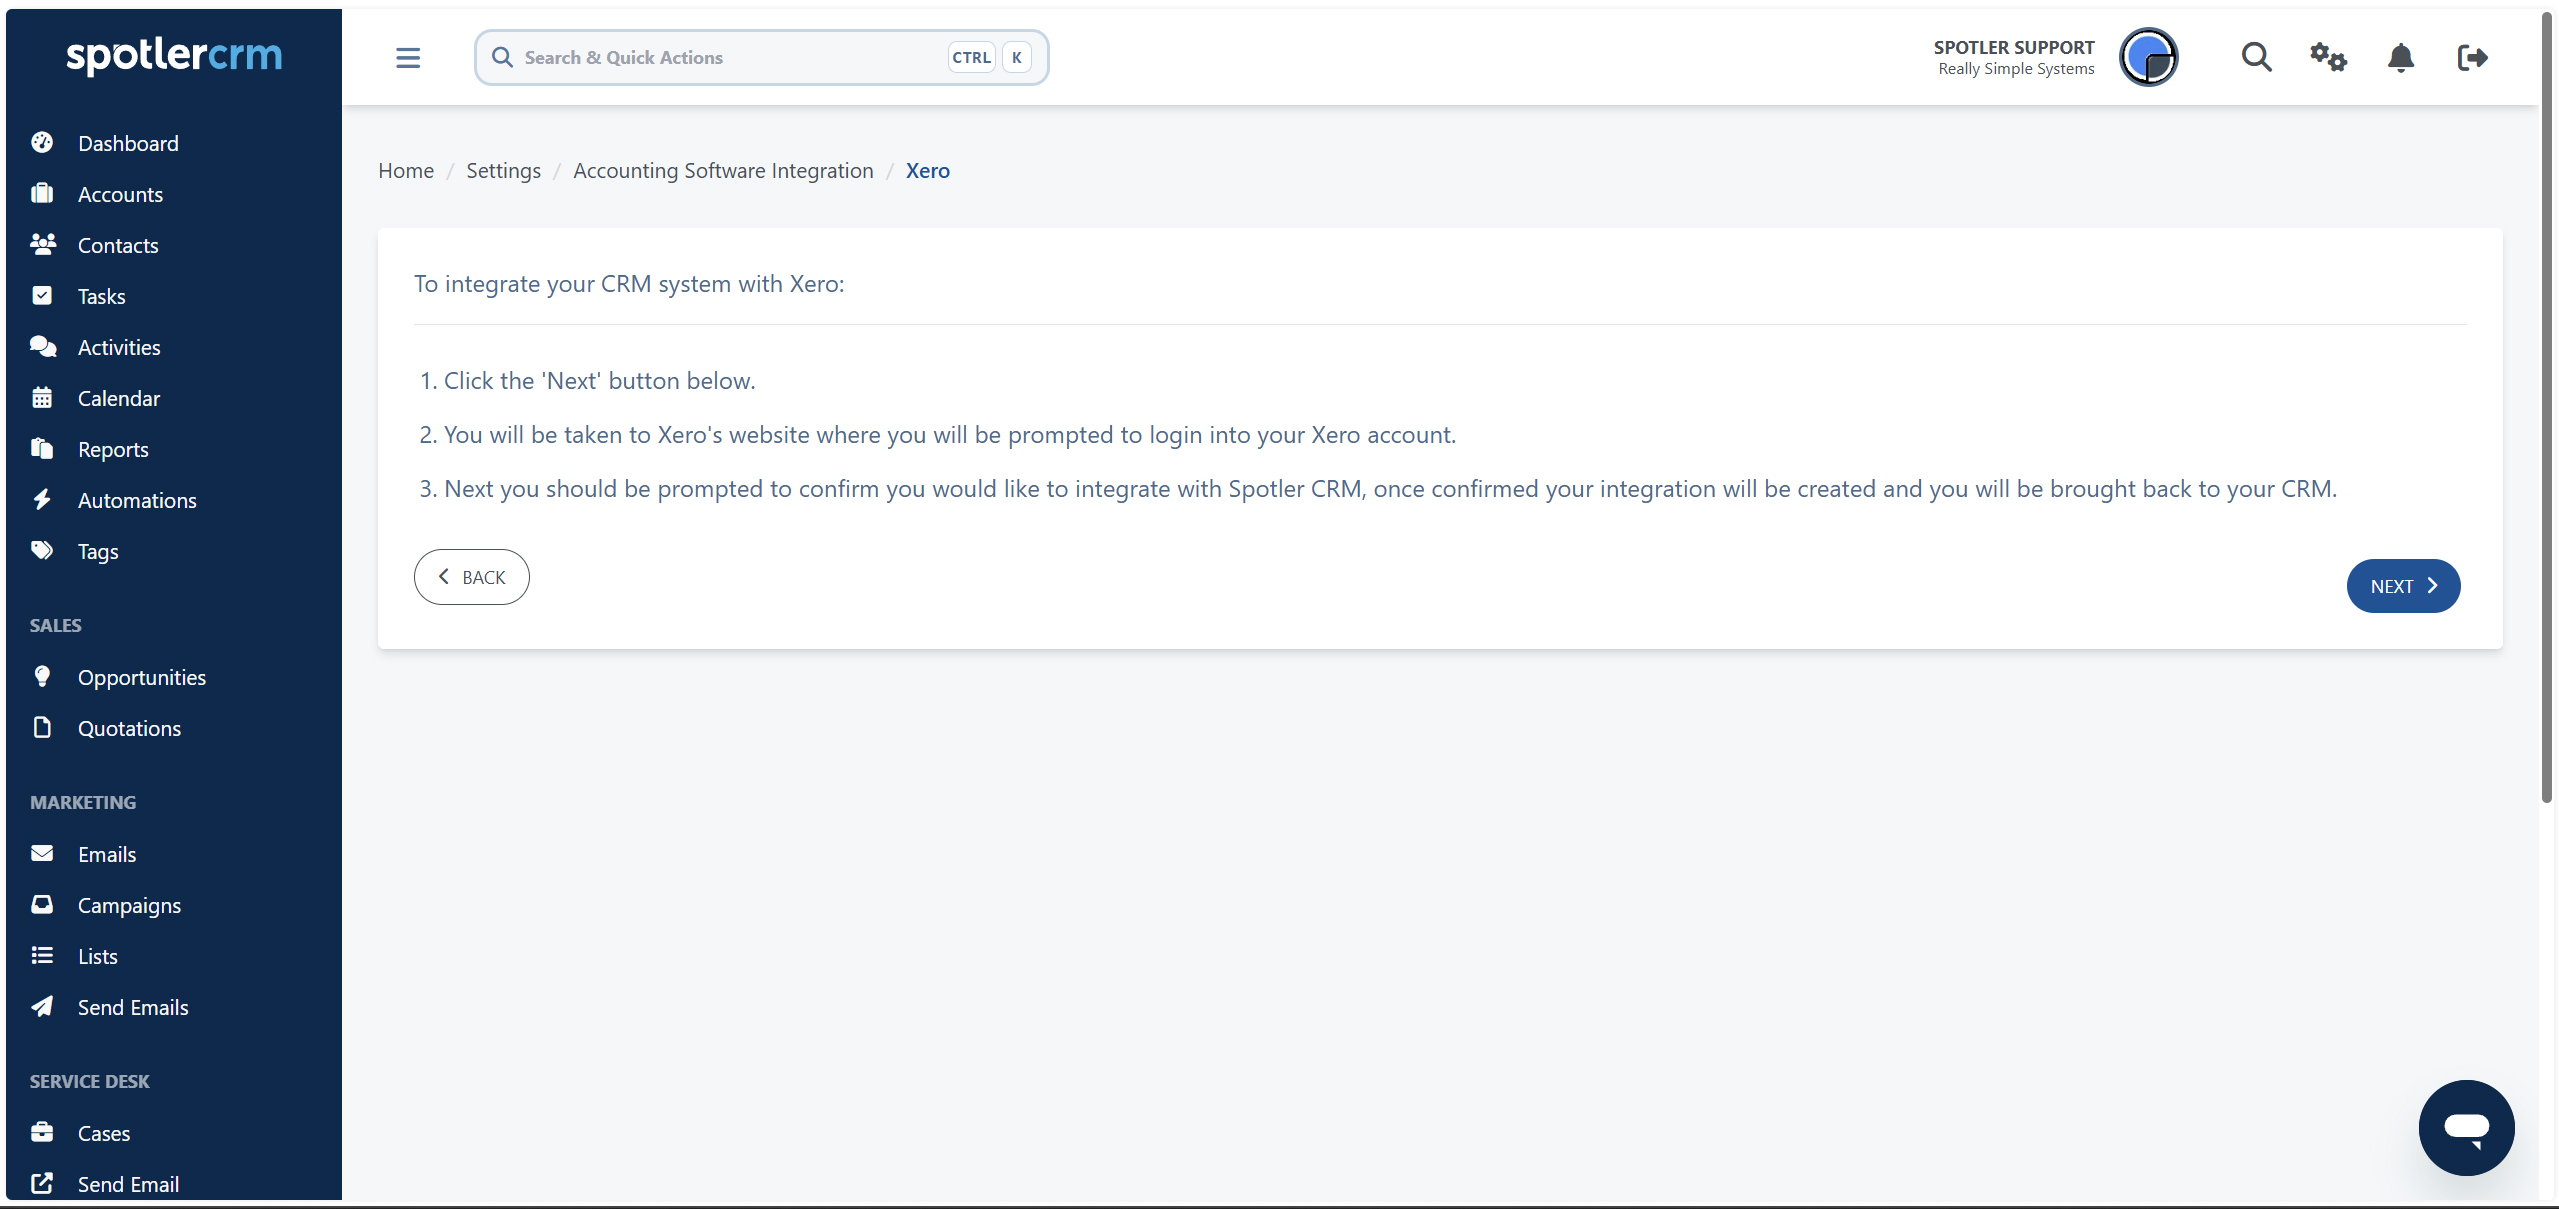The height and width of the screenshot is (1209, 2559).
Task: Open Cases under Service Desk
Action: pyautogui.click(x=104, y=1133)
